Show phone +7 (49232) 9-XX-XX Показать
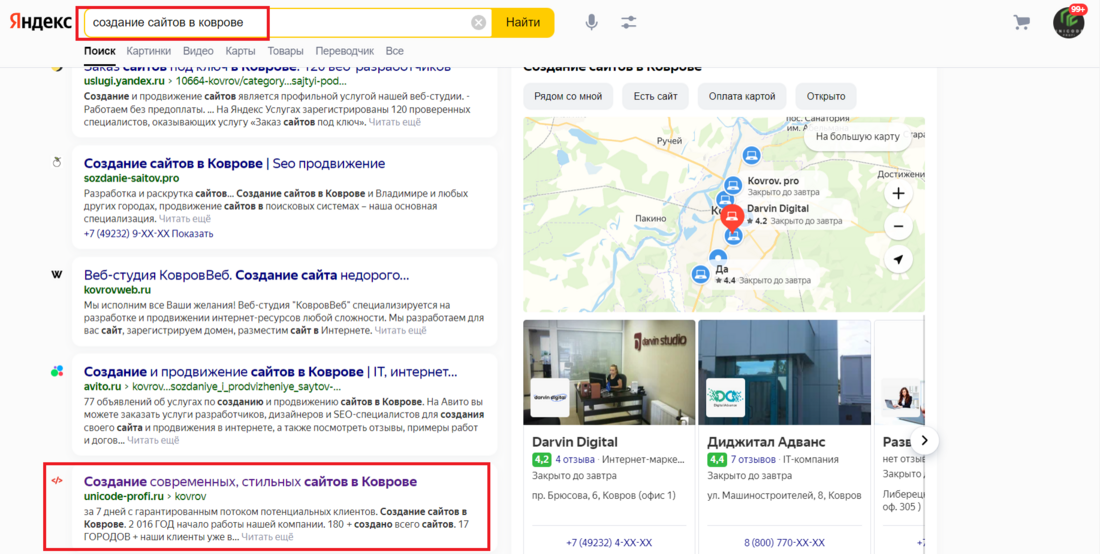1100x554 pixels. [149, 234]
